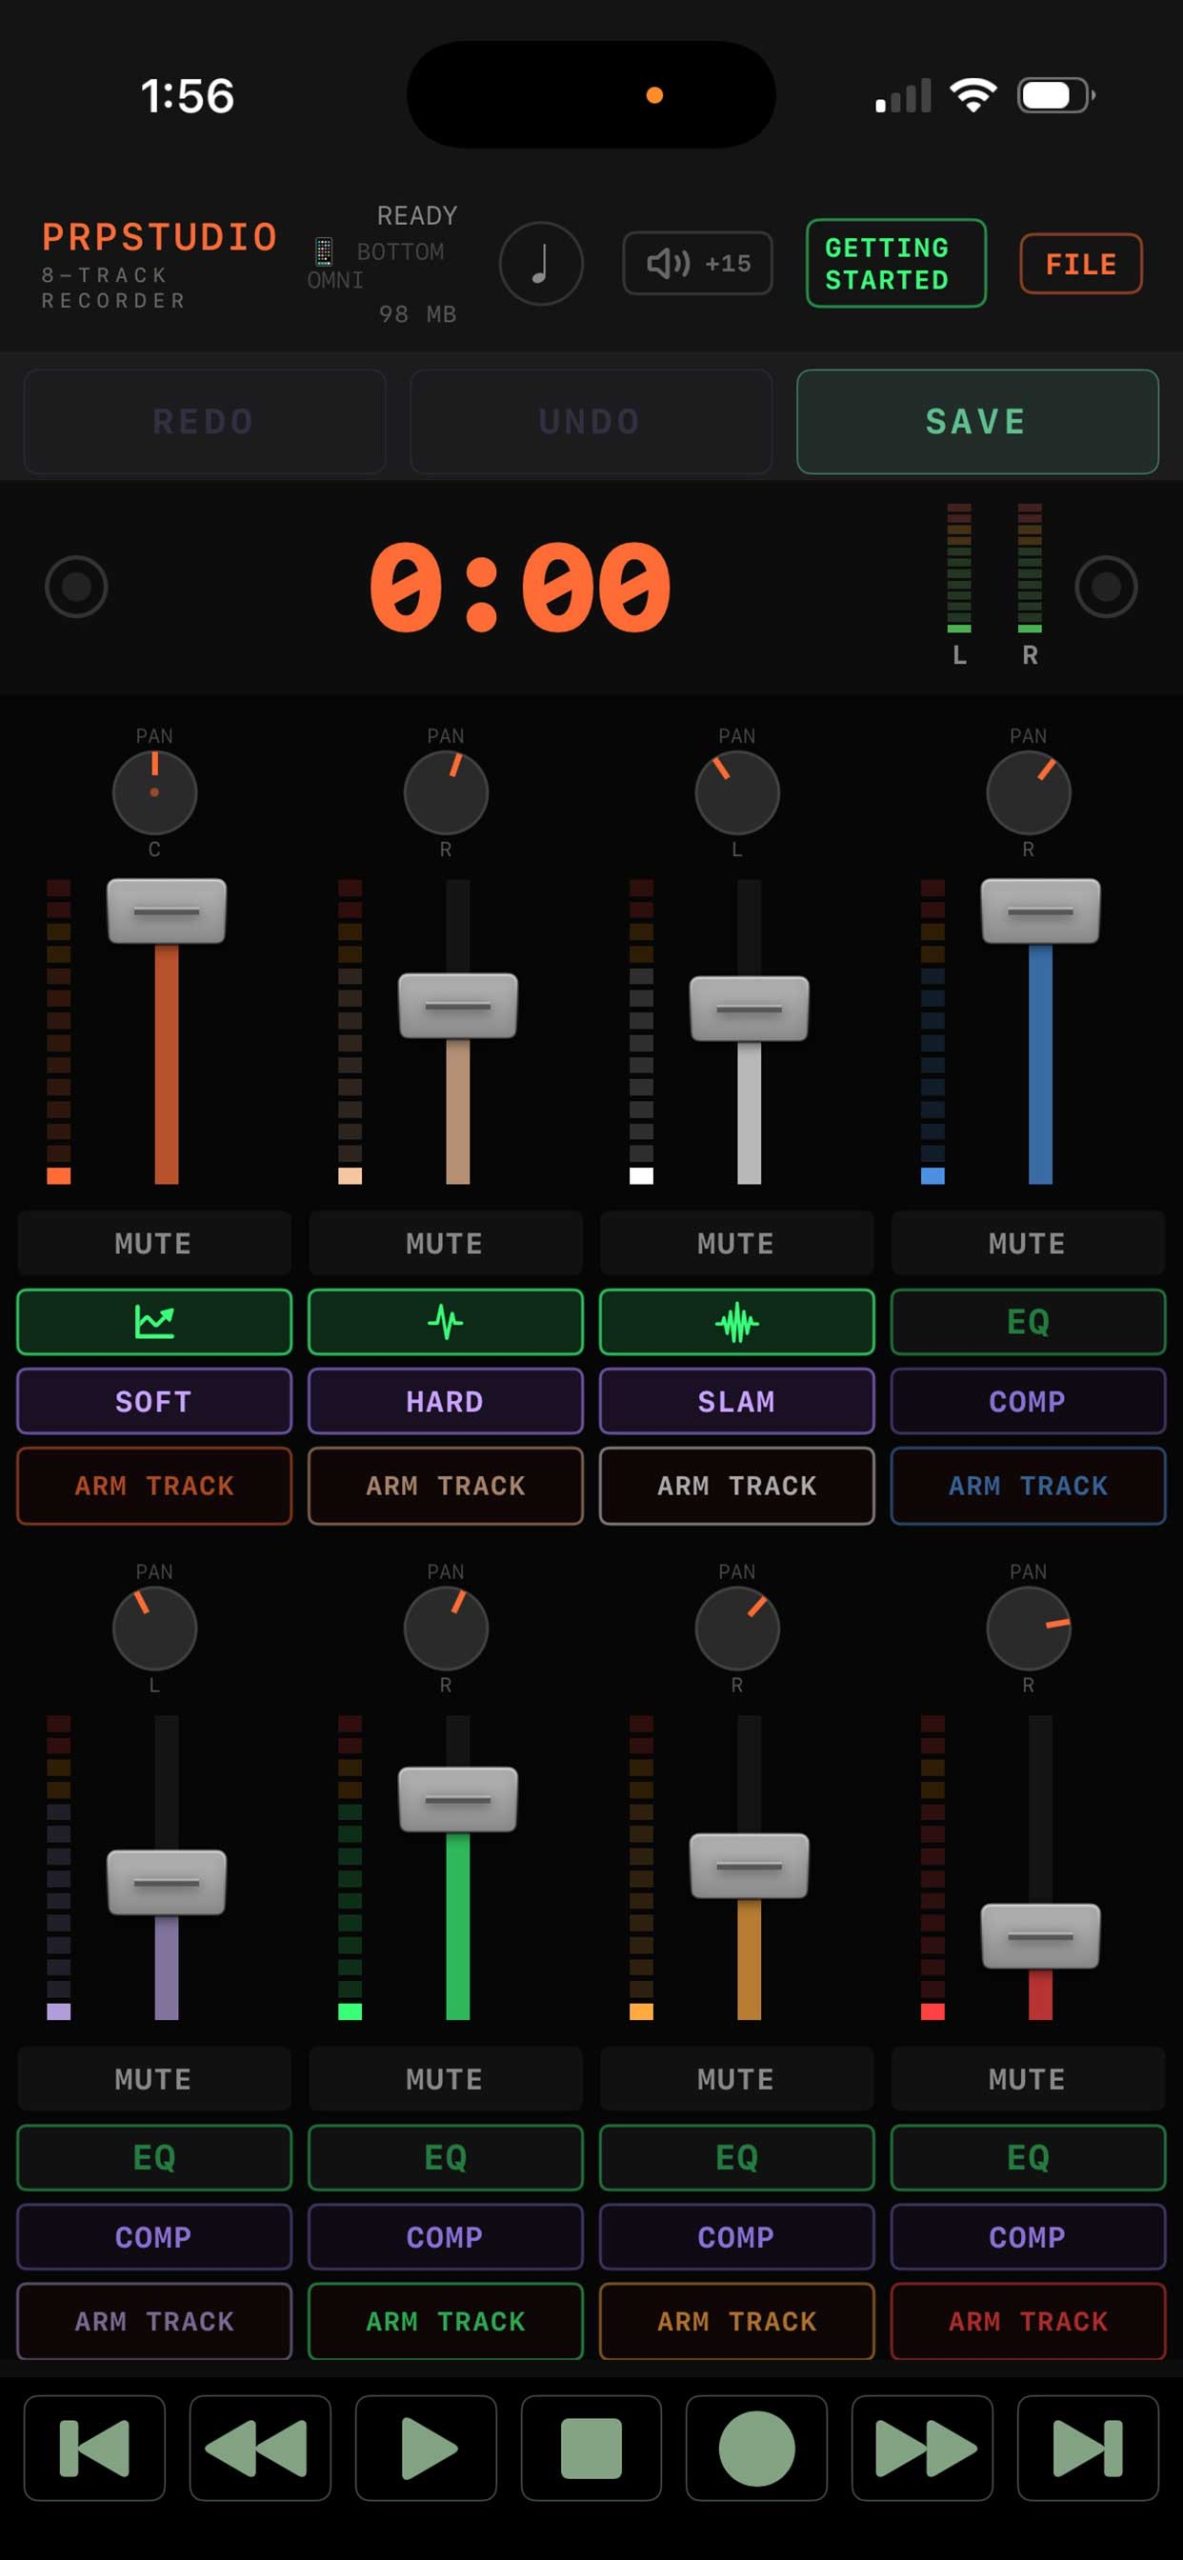The height and width of the screenshot is (2560, 1183).
Task: Click the 0:00 time counter
Action: (x=520, y=587)
